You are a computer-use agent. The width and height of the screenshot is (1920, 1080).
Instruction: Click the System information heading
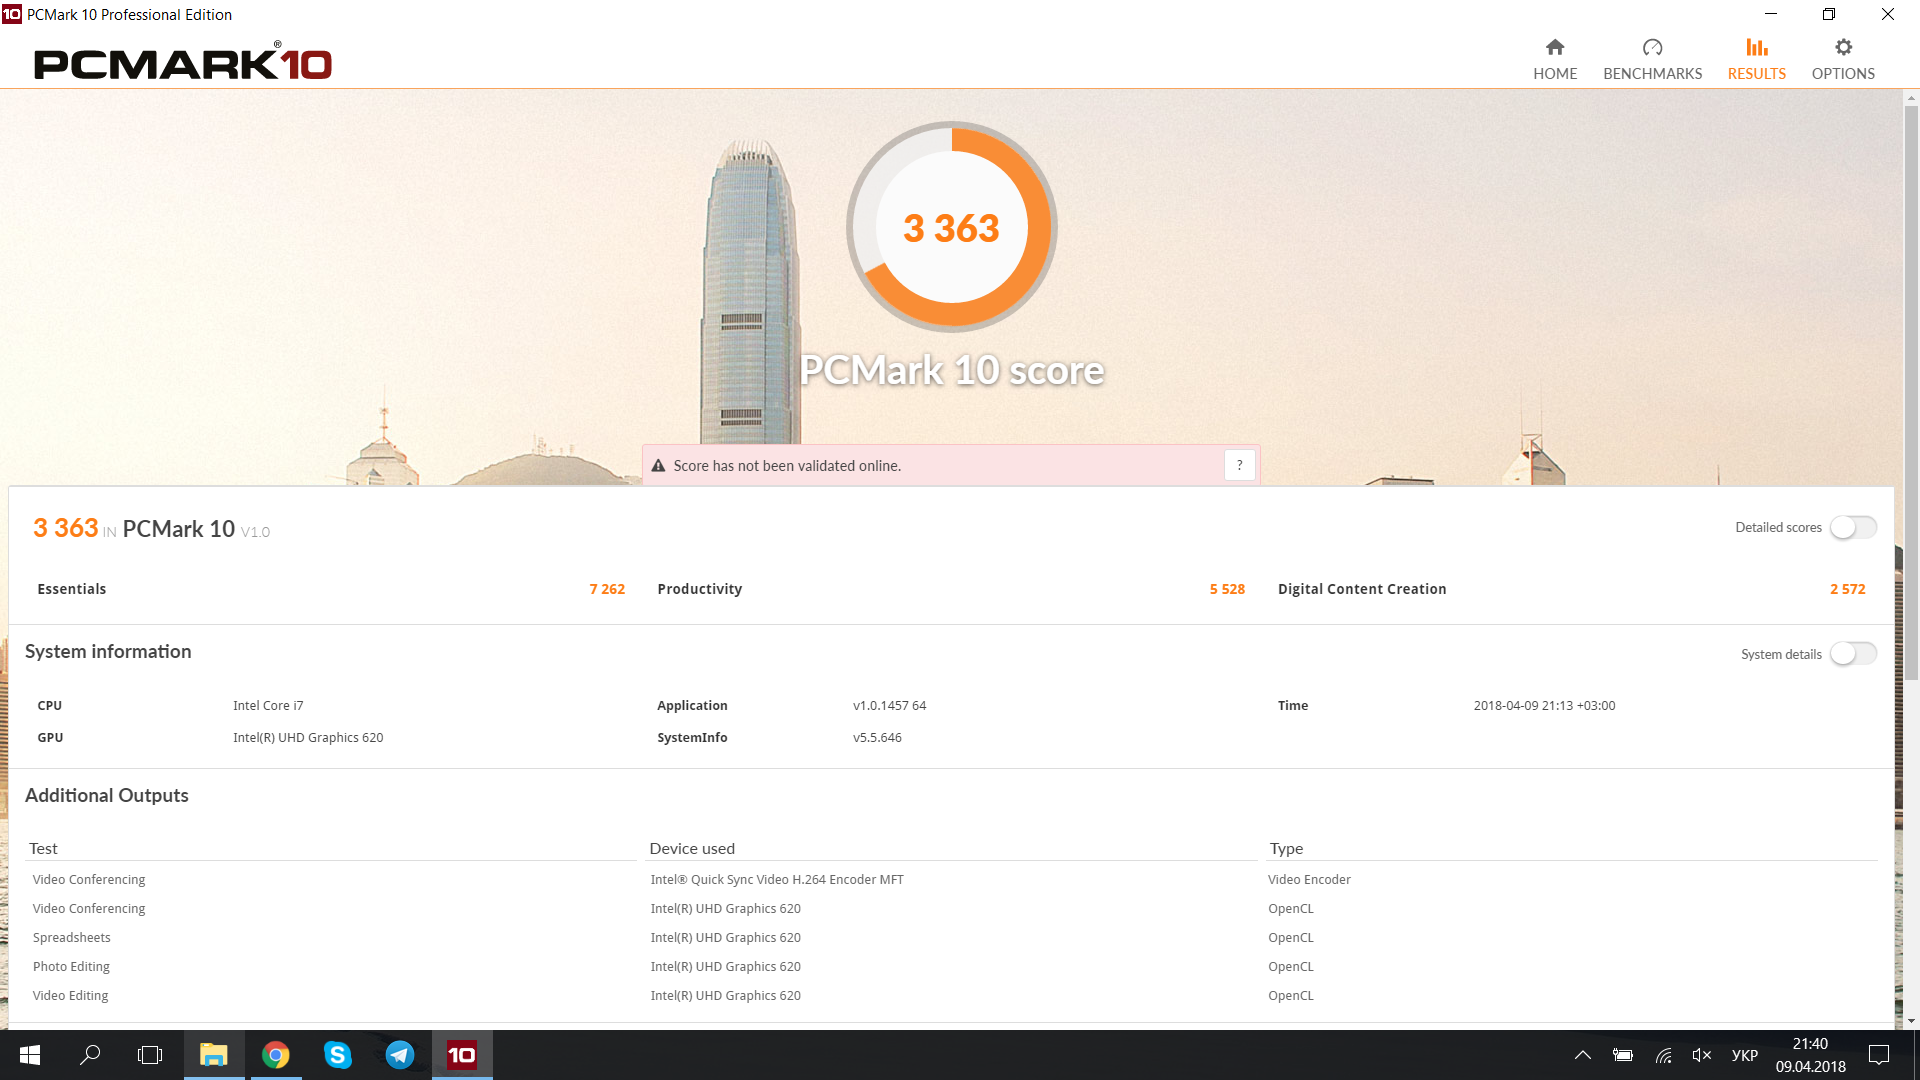[x=108, y=652]
